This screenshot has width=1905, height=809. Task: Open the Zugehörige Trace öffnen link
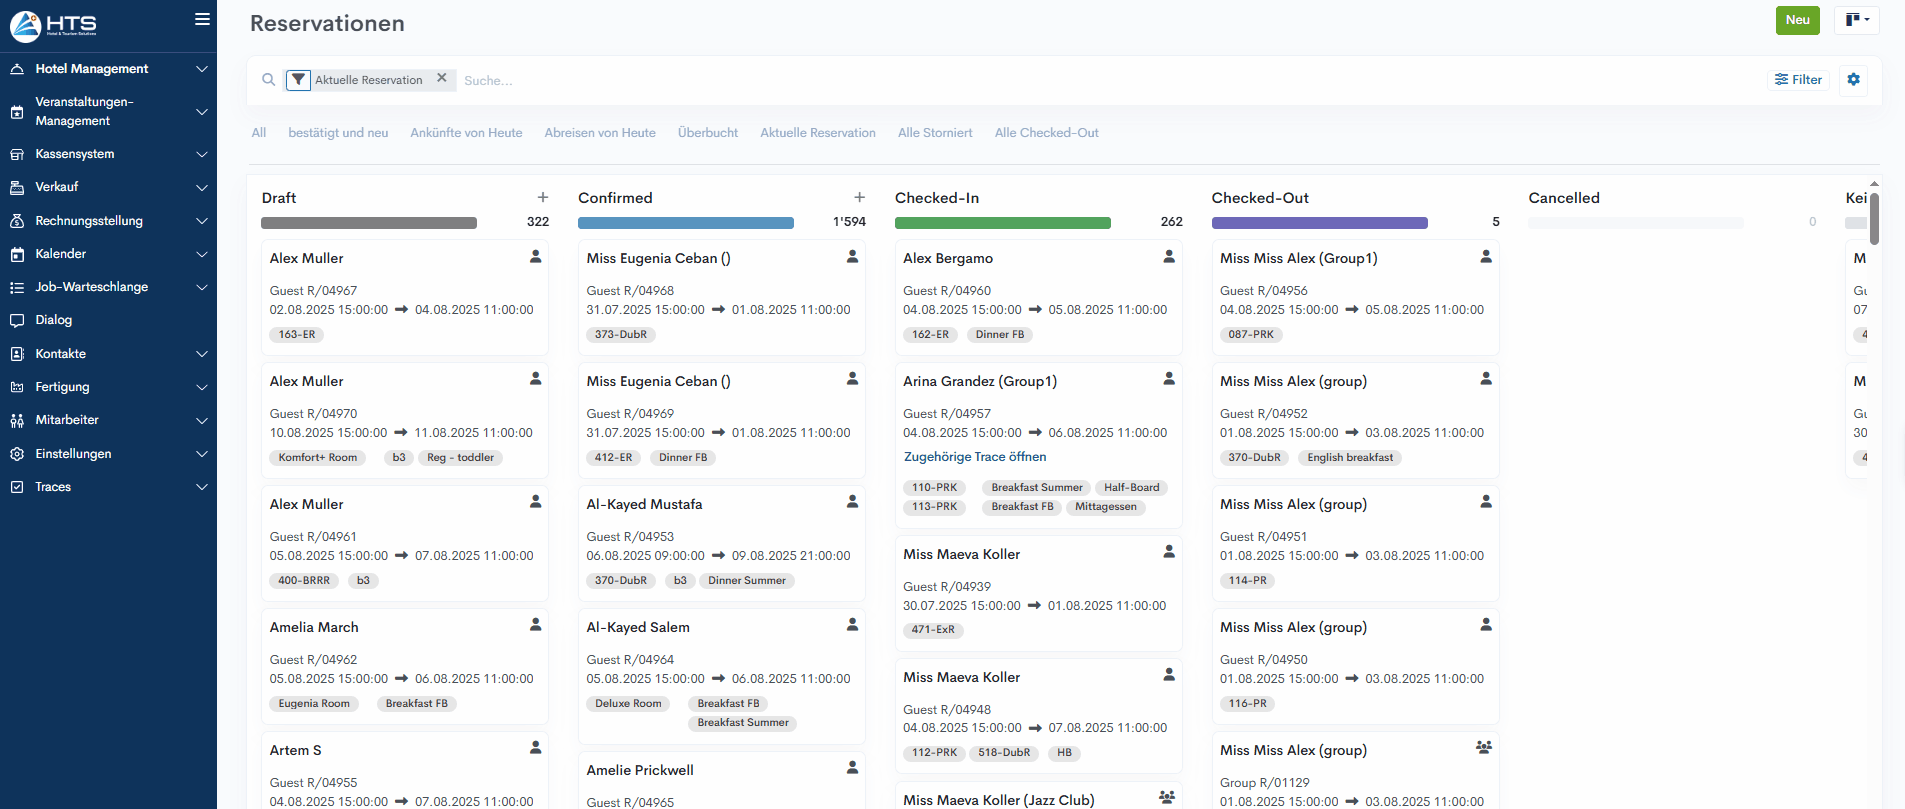[974, 457]
